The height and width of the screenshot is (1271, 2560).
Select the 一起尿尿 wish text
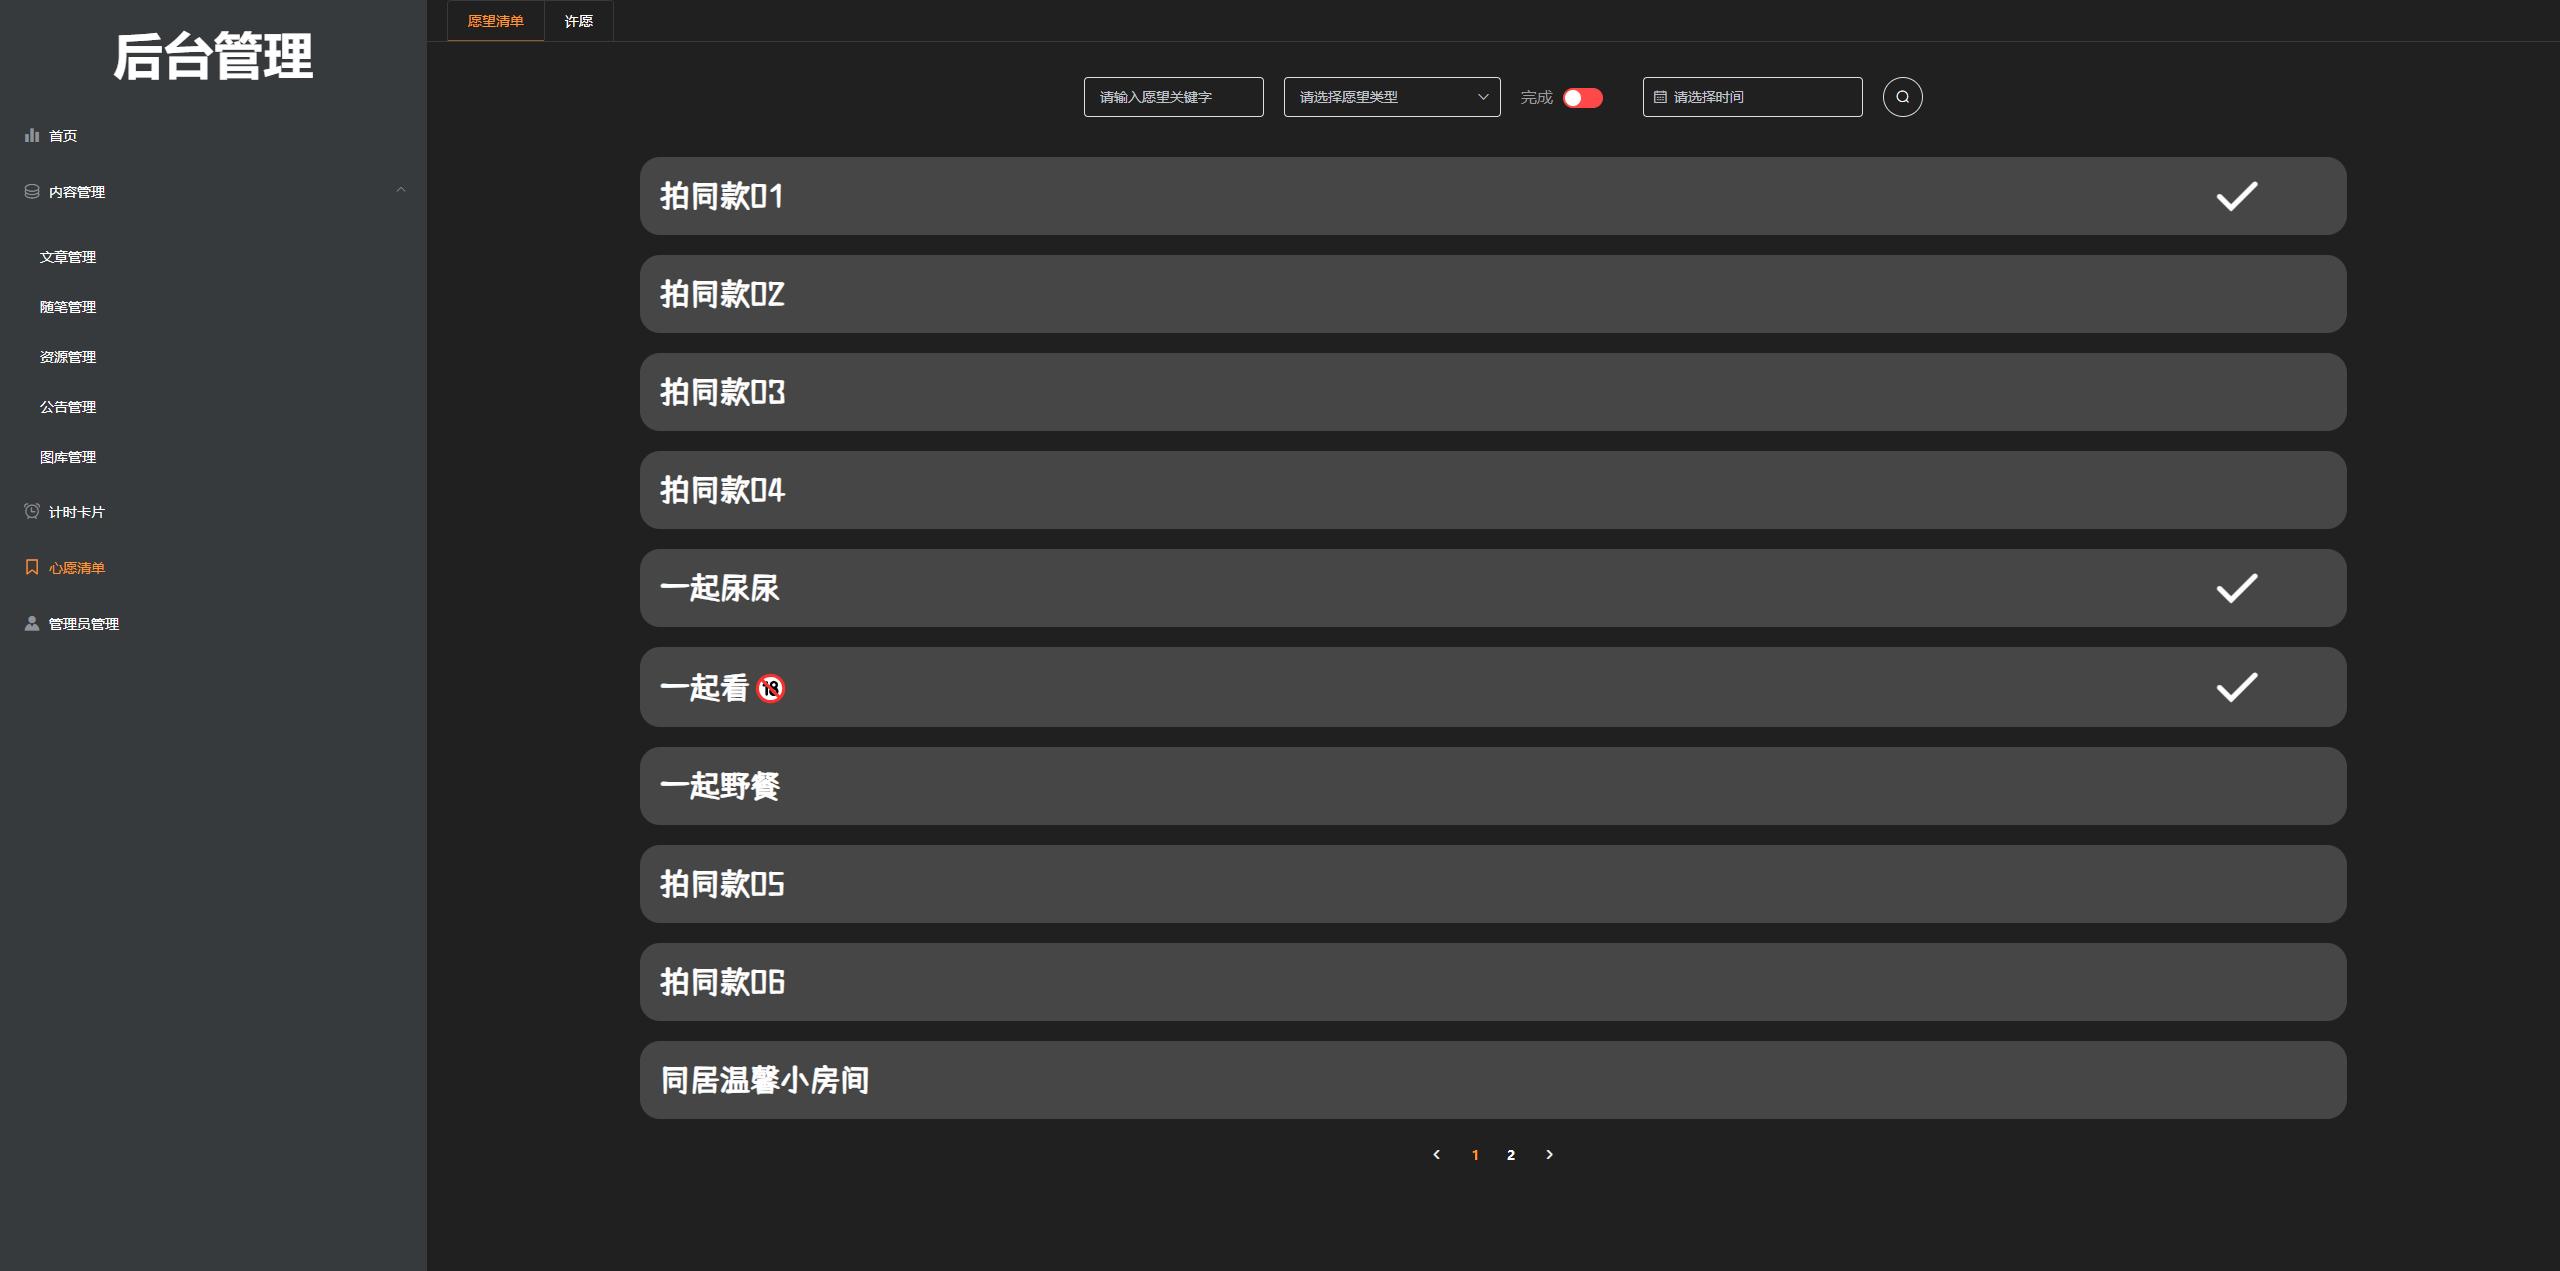click(720, 588)
